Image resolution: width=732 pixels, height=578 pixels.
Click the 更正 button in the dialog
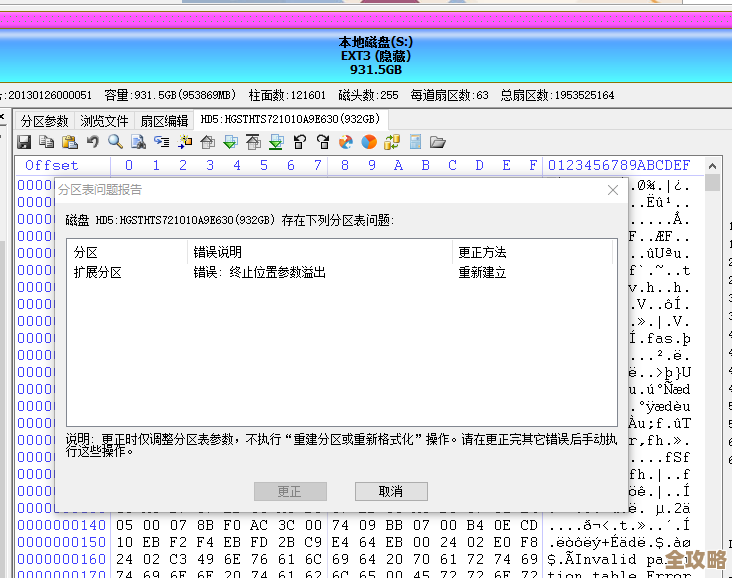(x=290, y=491)
